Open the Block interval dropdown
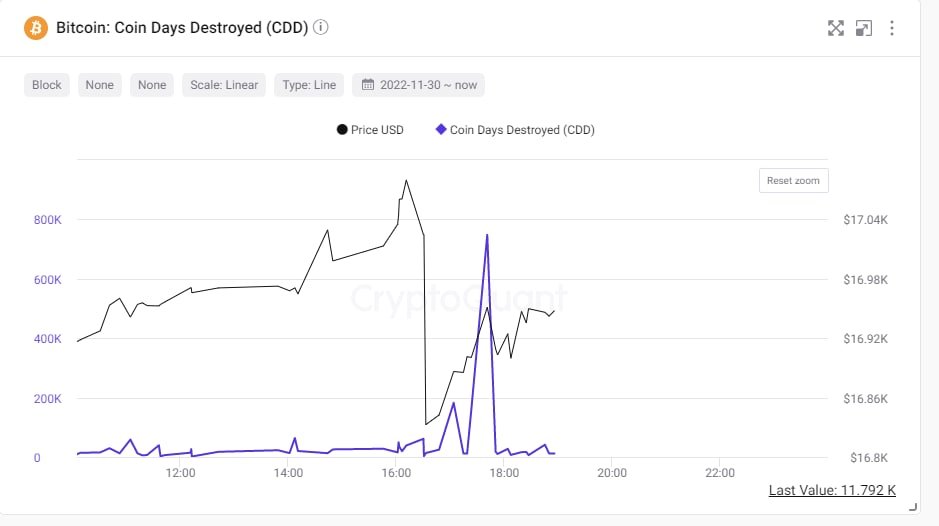The width and height of the screenshot is (939, 526). (47, 85)
